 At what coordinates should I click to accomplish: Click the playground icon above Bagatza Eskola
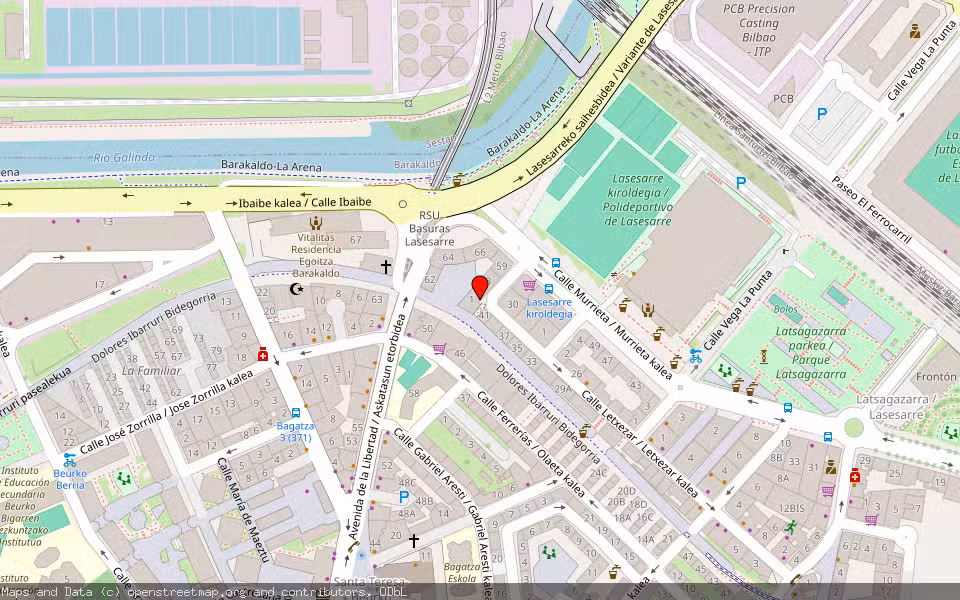click(549, 553)
